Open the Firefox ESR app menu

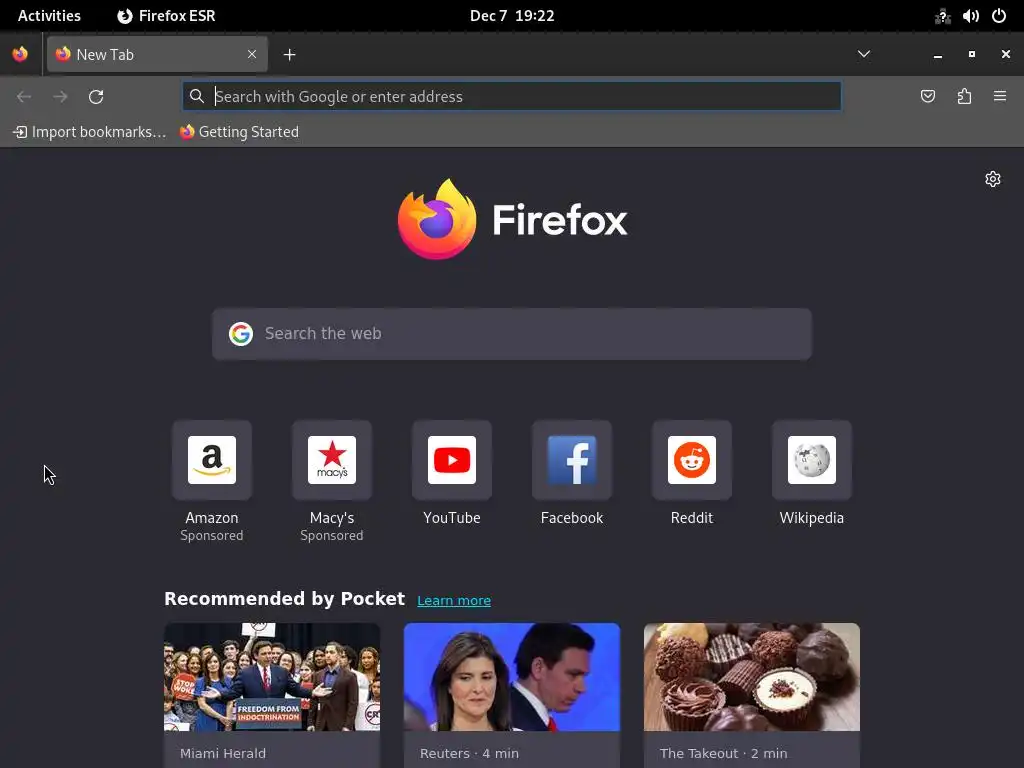tap(167, 16)
